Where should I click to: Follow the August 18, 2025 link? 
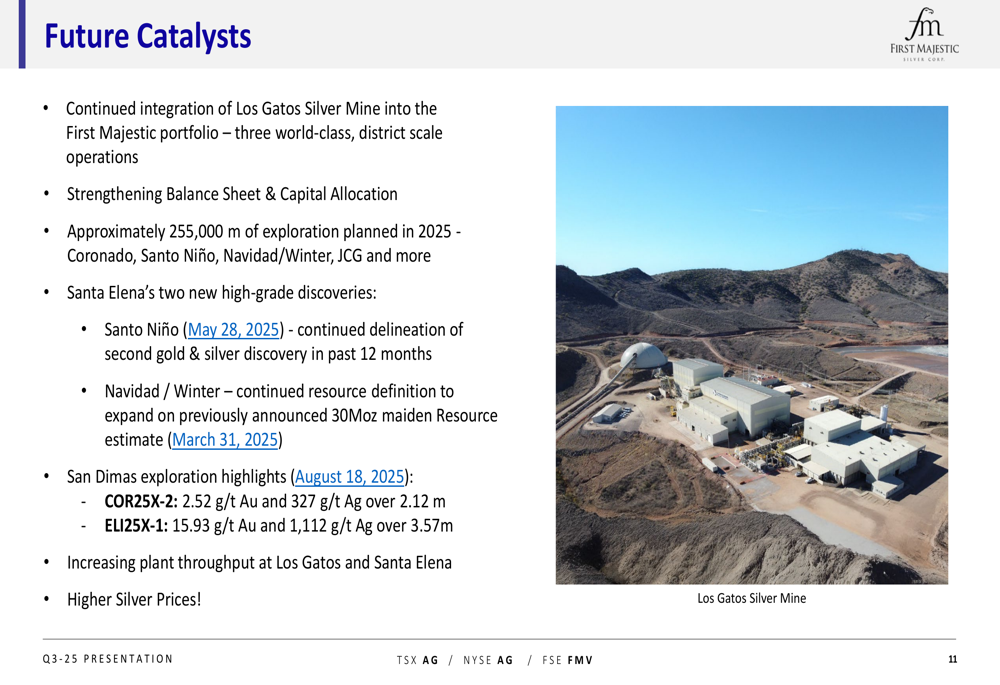click(350, 477)
